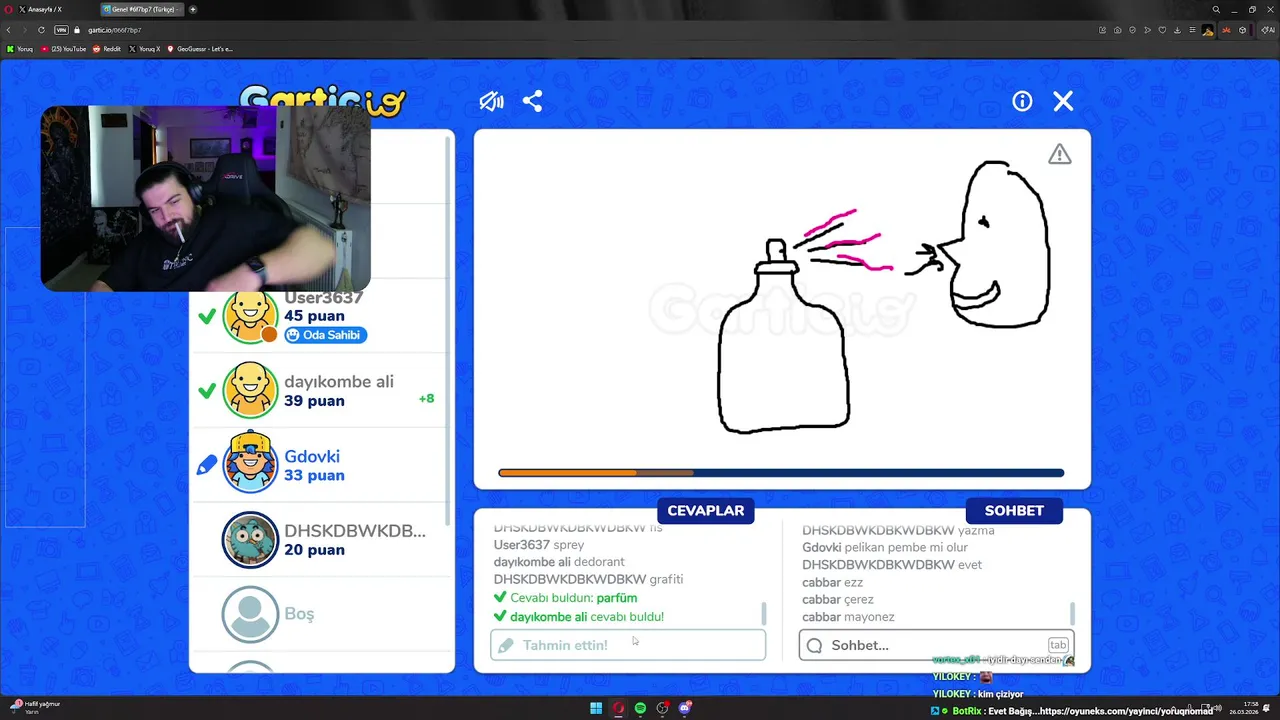Open the CEVAPLAR answers tab

pos(706,510)
